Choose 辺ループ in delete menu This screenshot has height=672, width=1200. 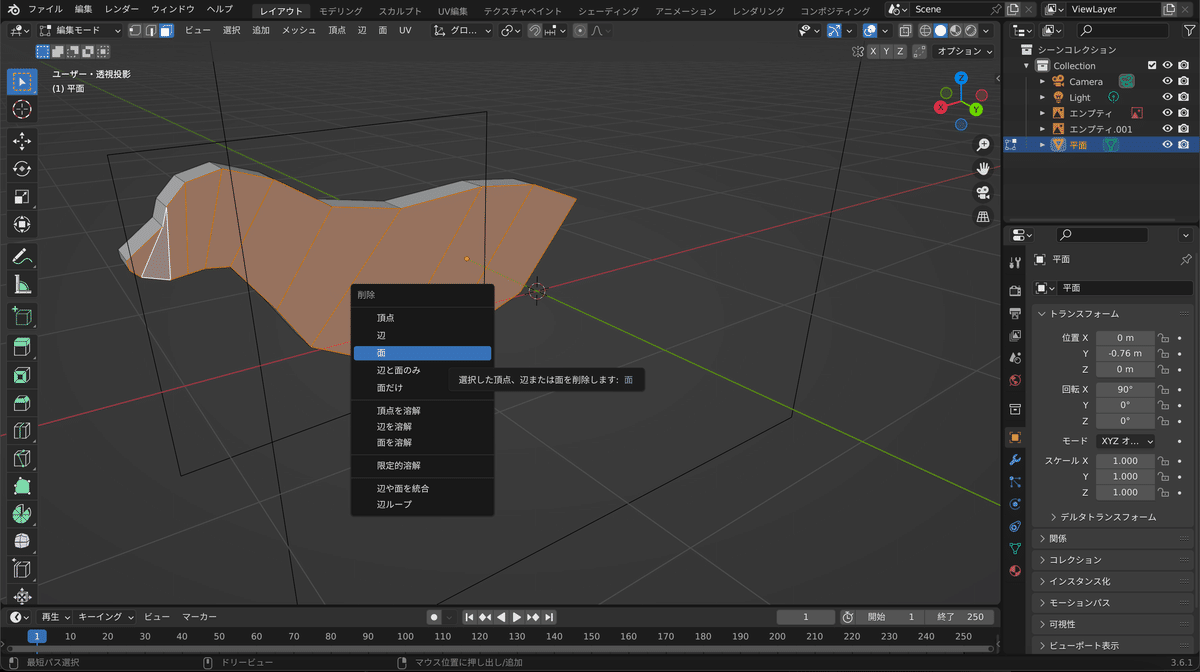tap(422, 504)
